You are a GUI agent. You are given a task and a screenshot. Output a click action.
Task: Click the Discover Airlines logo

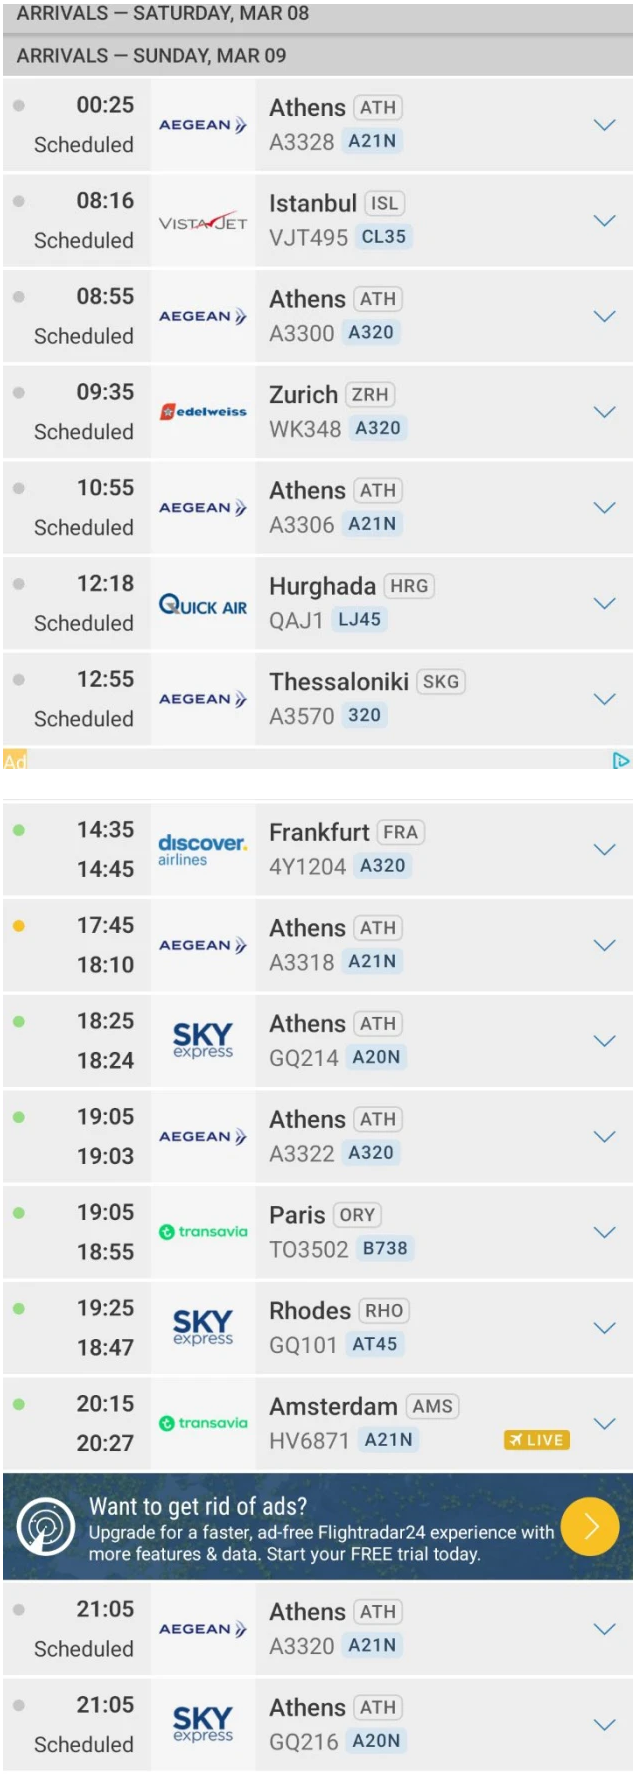[203, 849]
